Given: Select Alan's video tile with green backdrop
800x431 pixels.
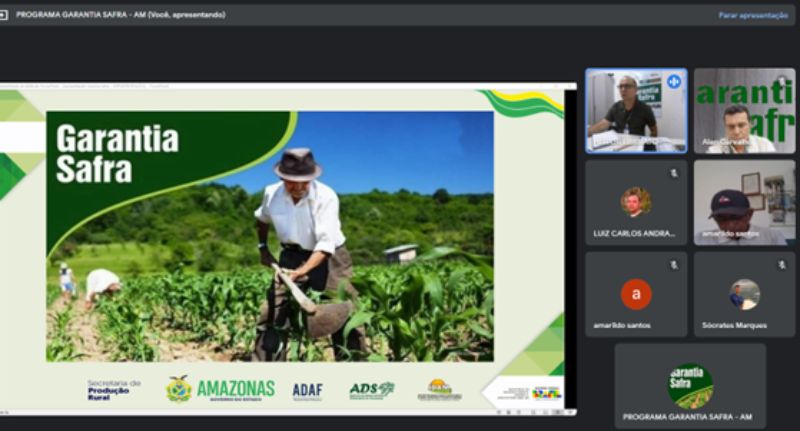Looking at the screenshot, I should [x=744, y=110].
